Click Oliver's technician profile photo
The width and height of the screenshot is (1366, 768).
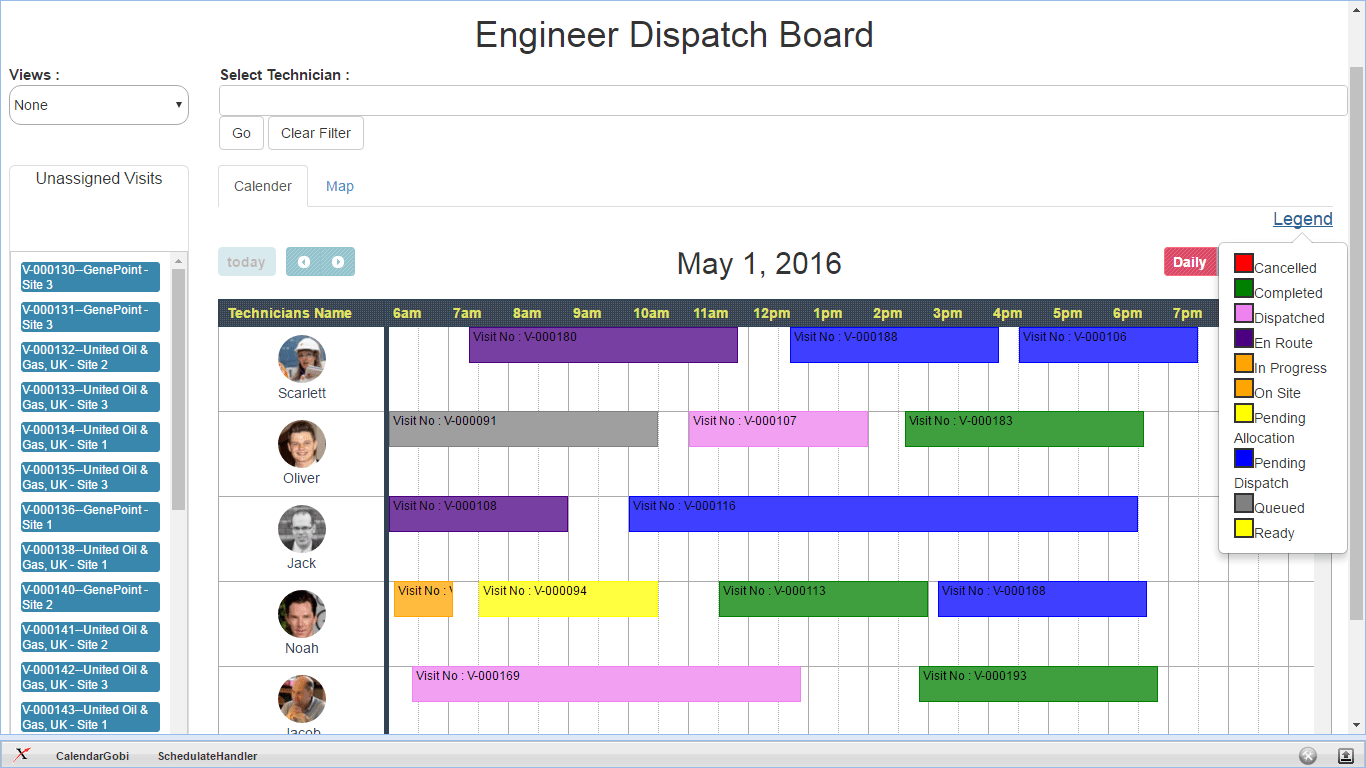tap(301, 444)
